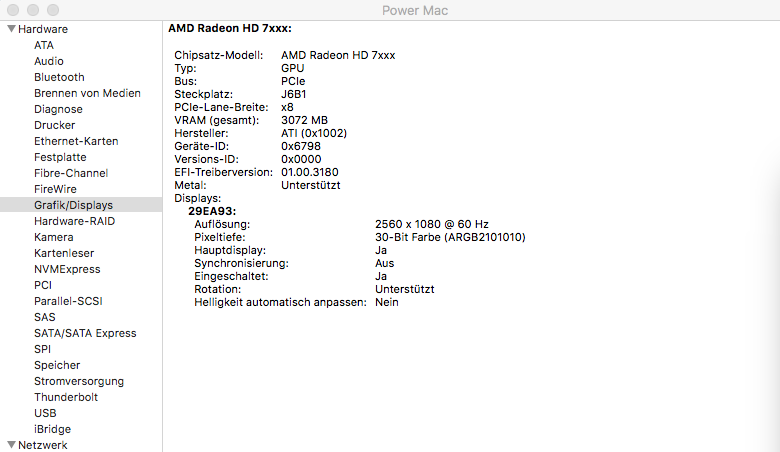Viewport: 780px width, 452px height.
Task: Click the EFI-Treiberversion value 01.00.3180
Action: tap(310, 172)
